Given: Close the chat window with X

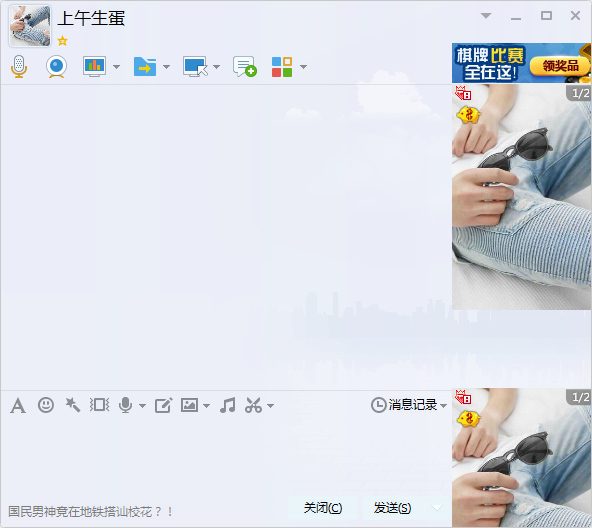Looking at the screenshot, I should pyautogui.click(x=575, y=16).
